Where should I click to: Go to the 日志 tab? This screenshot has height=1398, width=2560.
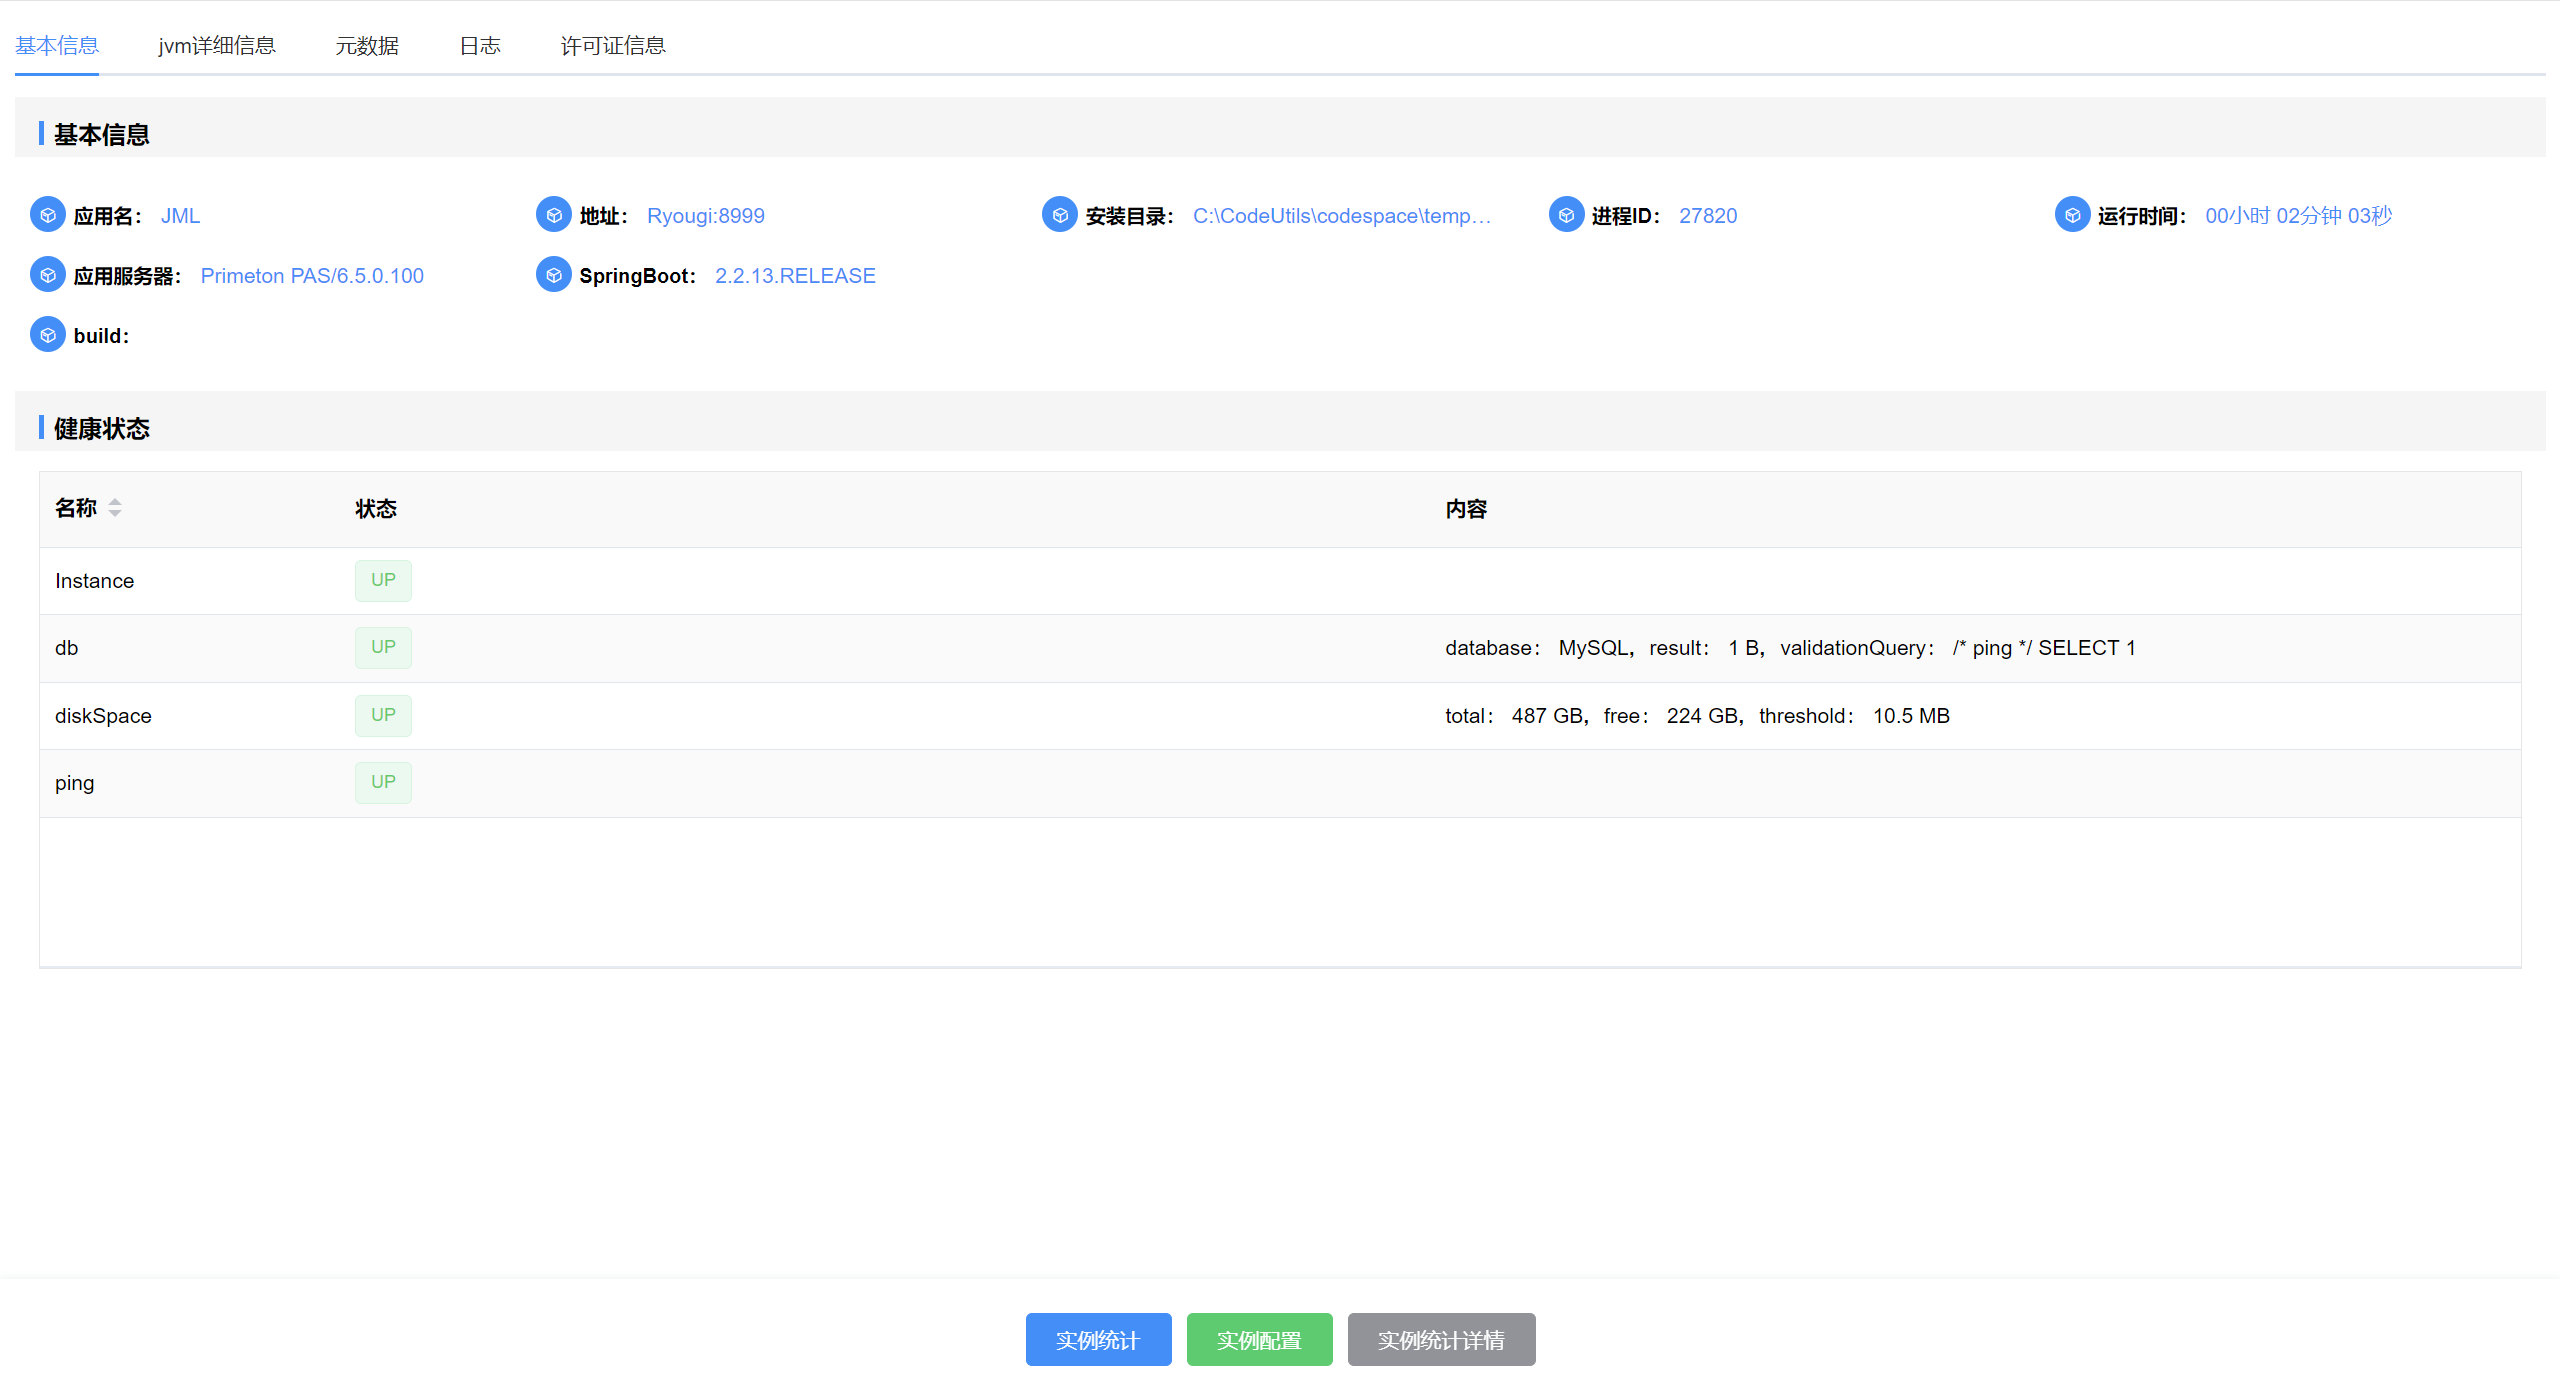(480, 46)
